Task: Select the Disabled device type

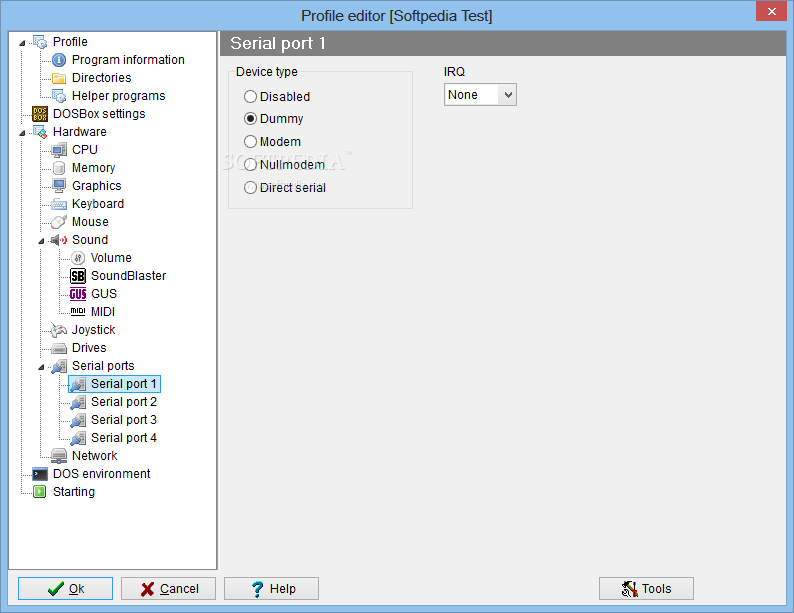Action: tap(277, 97)
